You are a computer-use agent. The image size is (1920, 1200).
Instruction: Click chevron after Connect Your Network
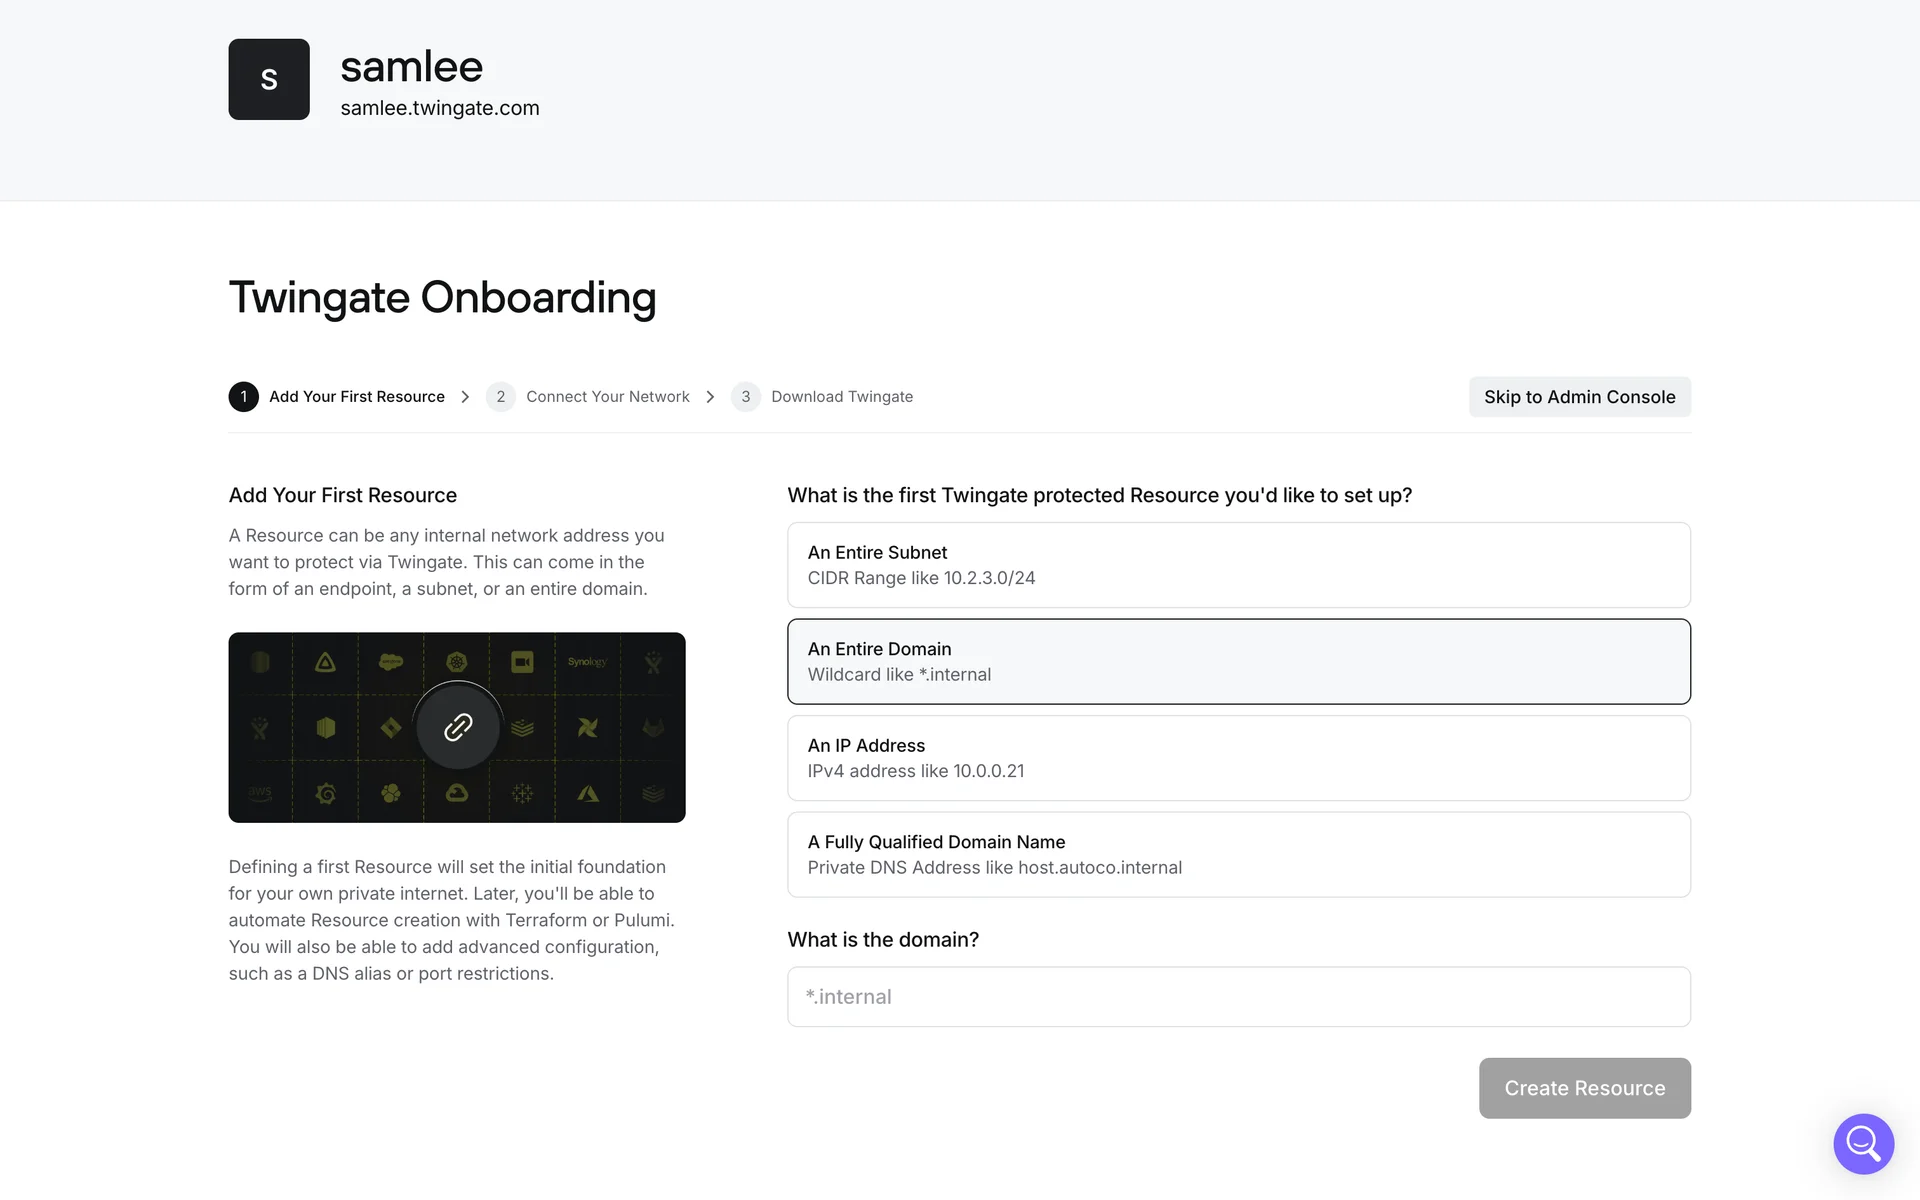710,397
